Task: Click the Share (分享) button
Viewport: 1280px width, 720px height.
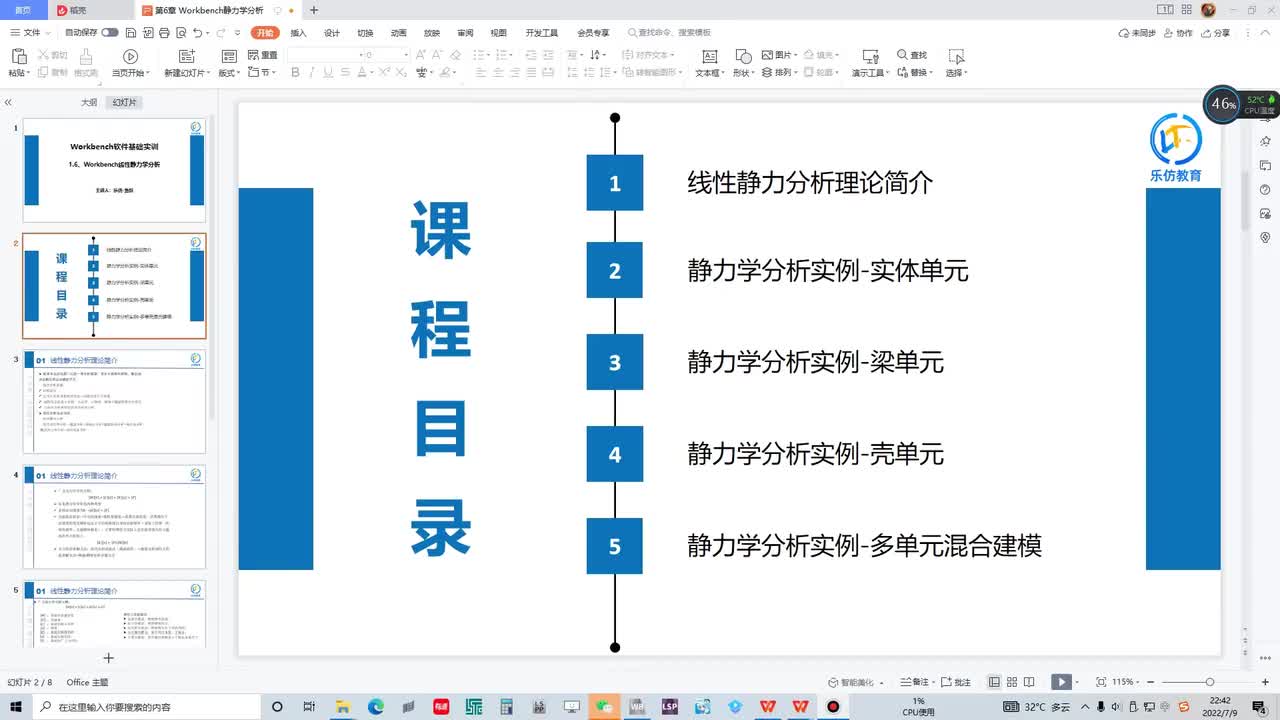Action: coord(1215,33)
